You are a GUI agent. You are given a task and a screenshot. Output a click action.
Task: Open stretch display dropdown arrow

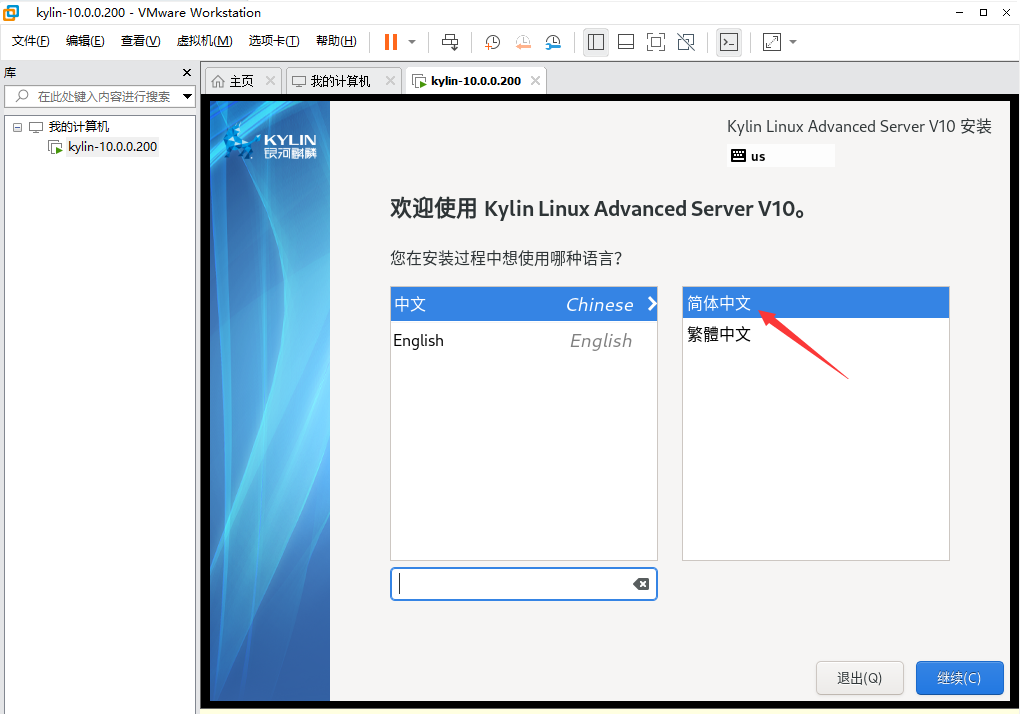793,42
